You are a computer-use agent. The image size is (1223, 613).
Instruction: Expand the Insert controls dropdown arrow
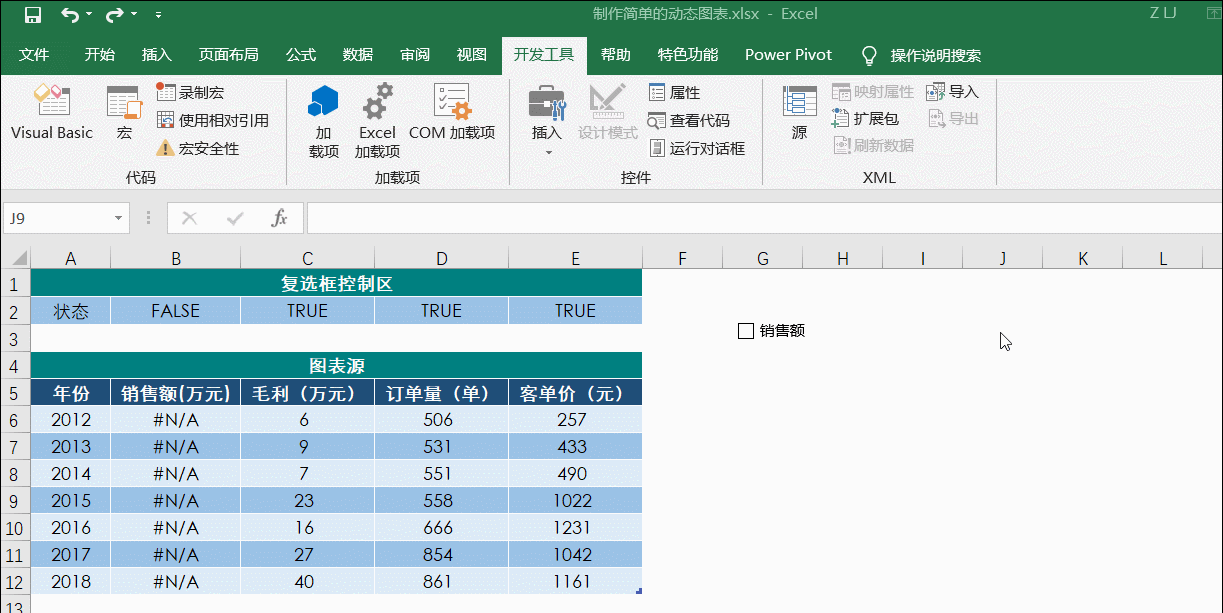coord(547,153)
